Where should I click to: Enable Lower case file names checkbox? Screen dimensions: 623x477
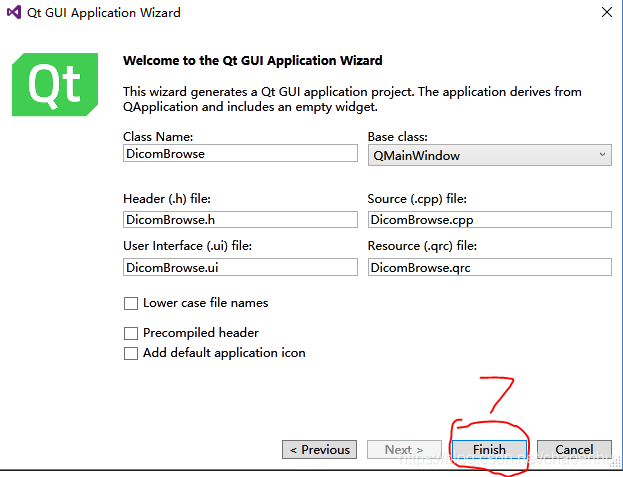(x=131, y=303)
